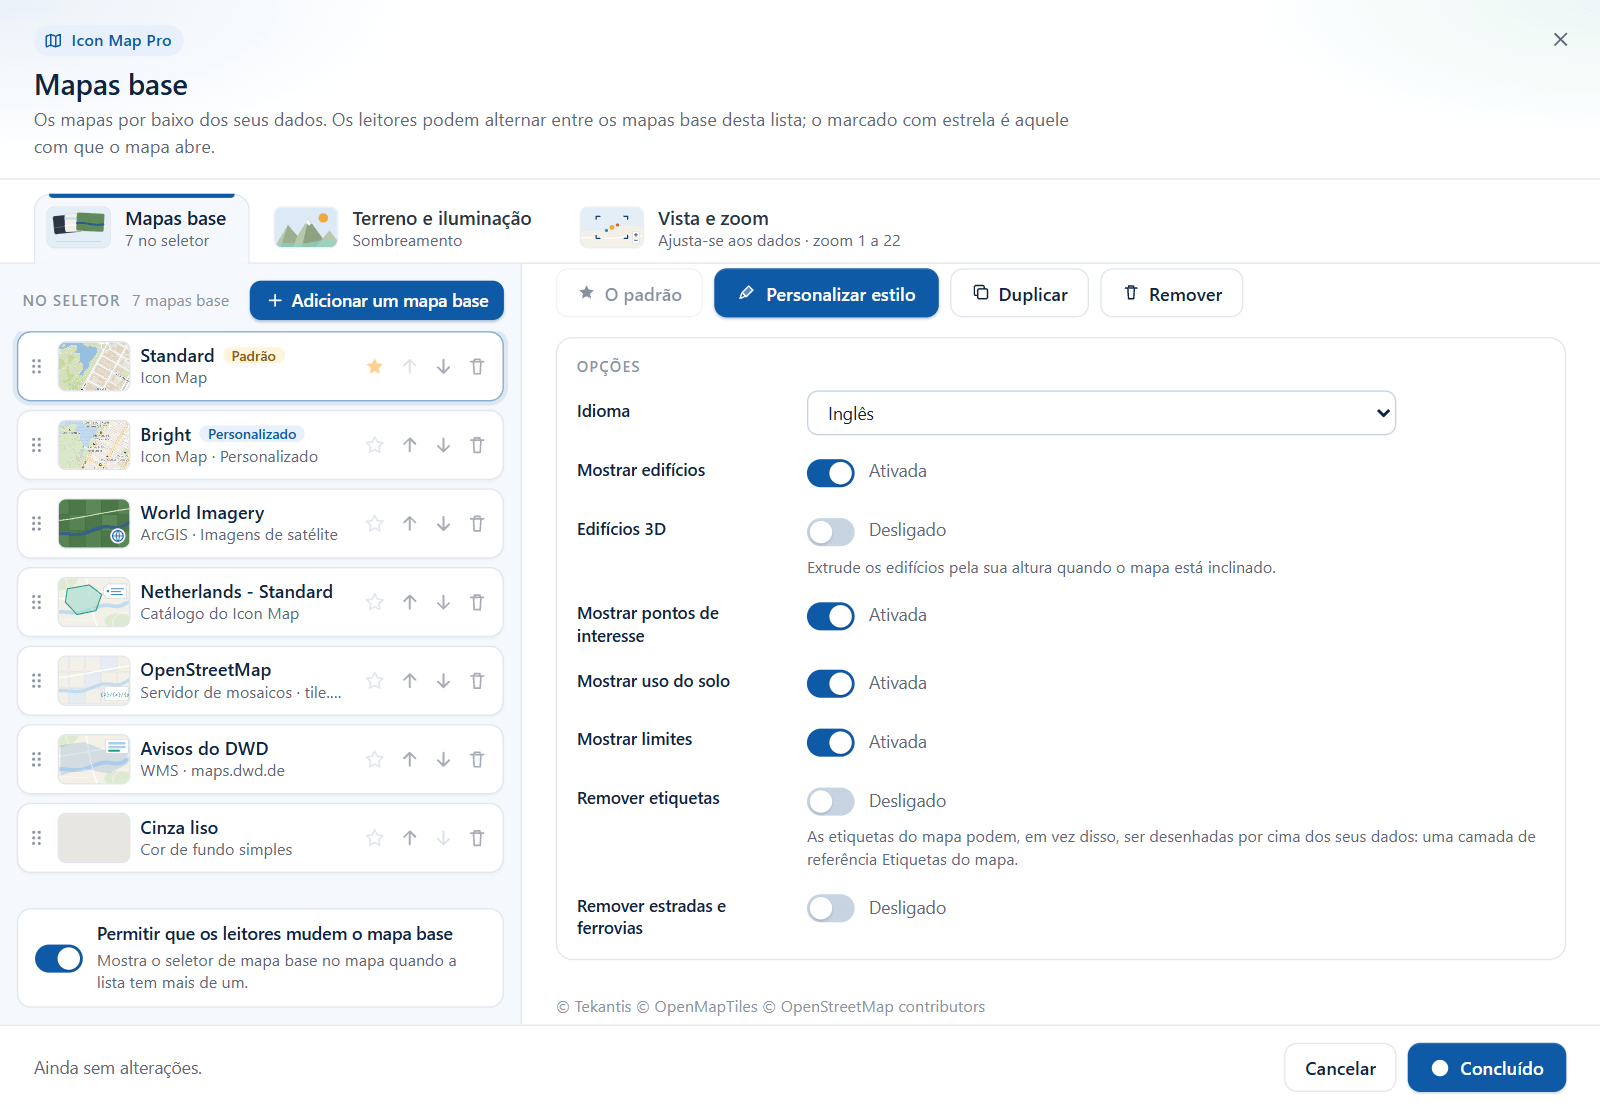Viewport: 1600px width, 1109px height.
Task: Click the drag handle of Avisos do DWD
Action: coord(37,759)
